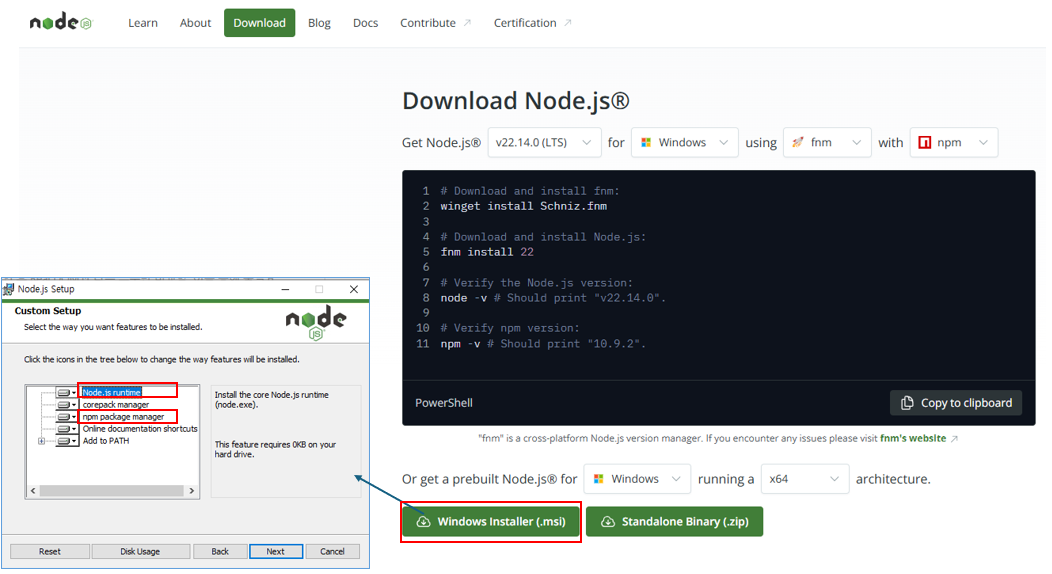1052x574 pixels.
Task: Click the Node.js logo in the website header
Action: tap(60, 22)
